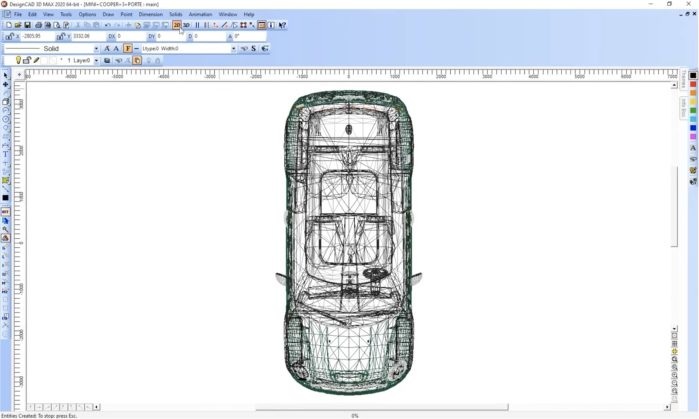Expand the Ltype0 Width:0 dropdown
Screen dimensions: 699x419
point(233,48)
